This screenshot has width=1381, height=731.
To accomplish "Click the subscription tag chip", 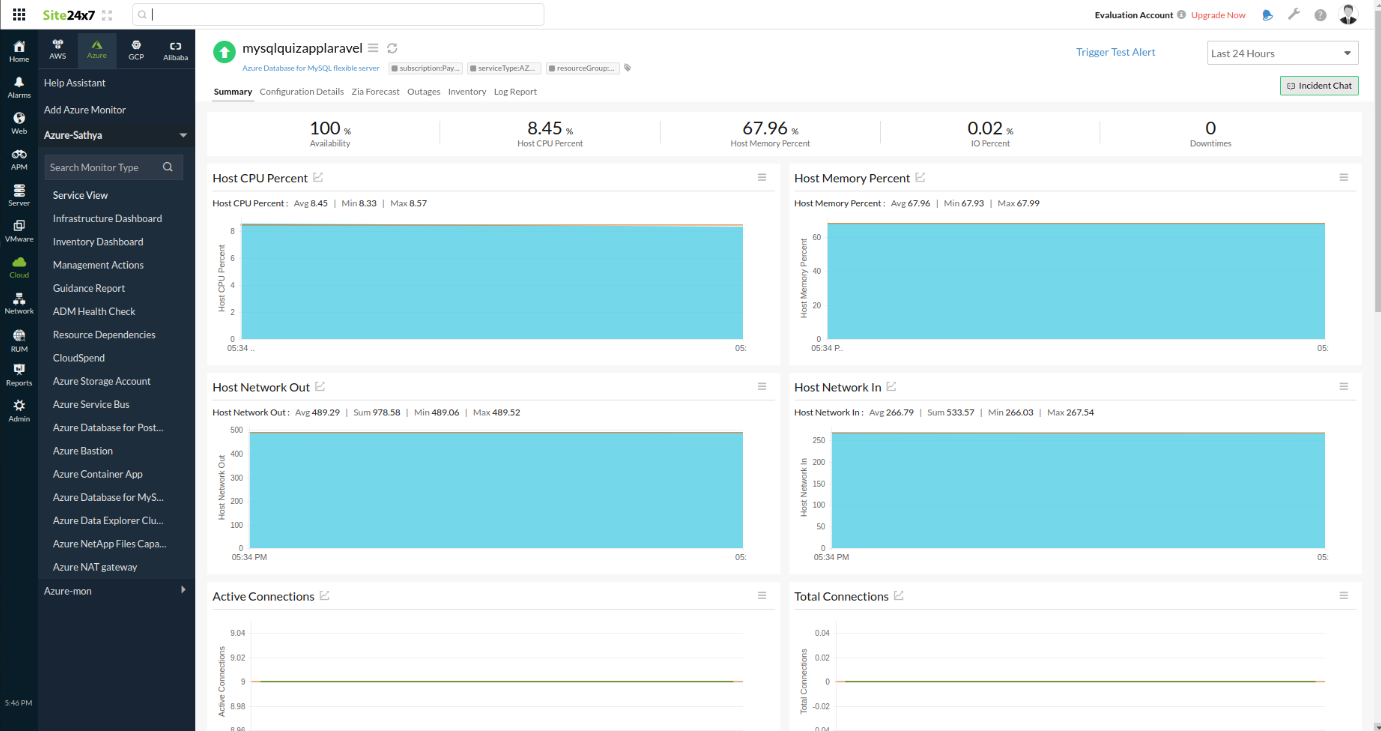I will click(425, 69).
